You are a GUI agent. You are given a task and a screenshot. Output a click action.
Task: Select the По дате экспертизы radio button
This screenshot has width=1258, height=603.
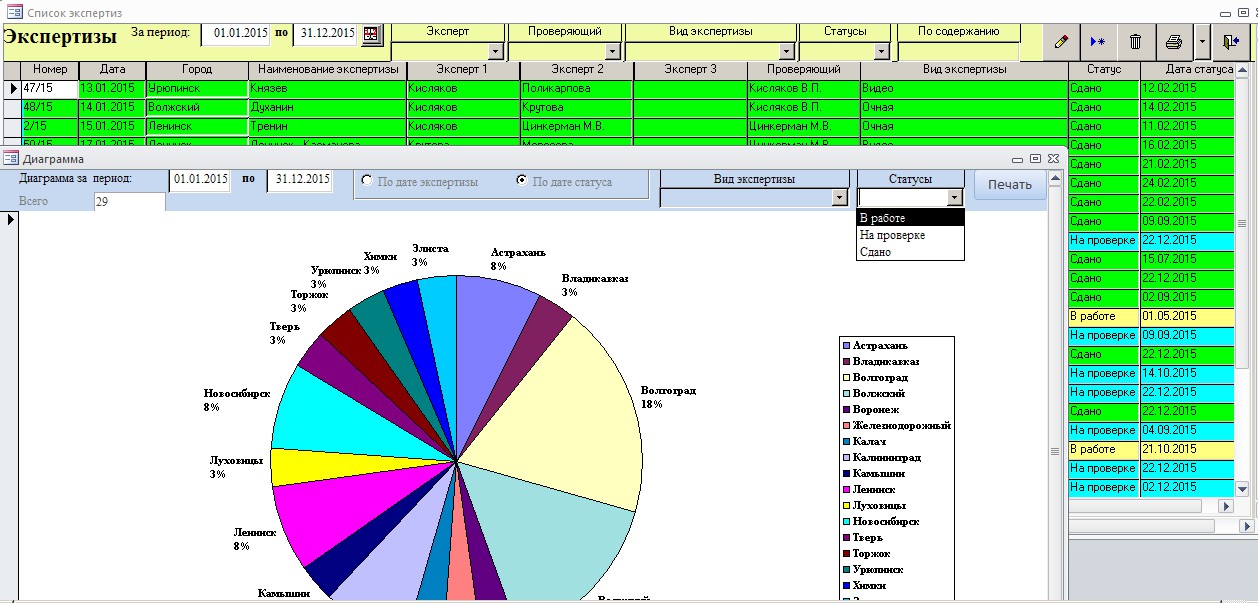coord(367,181)
